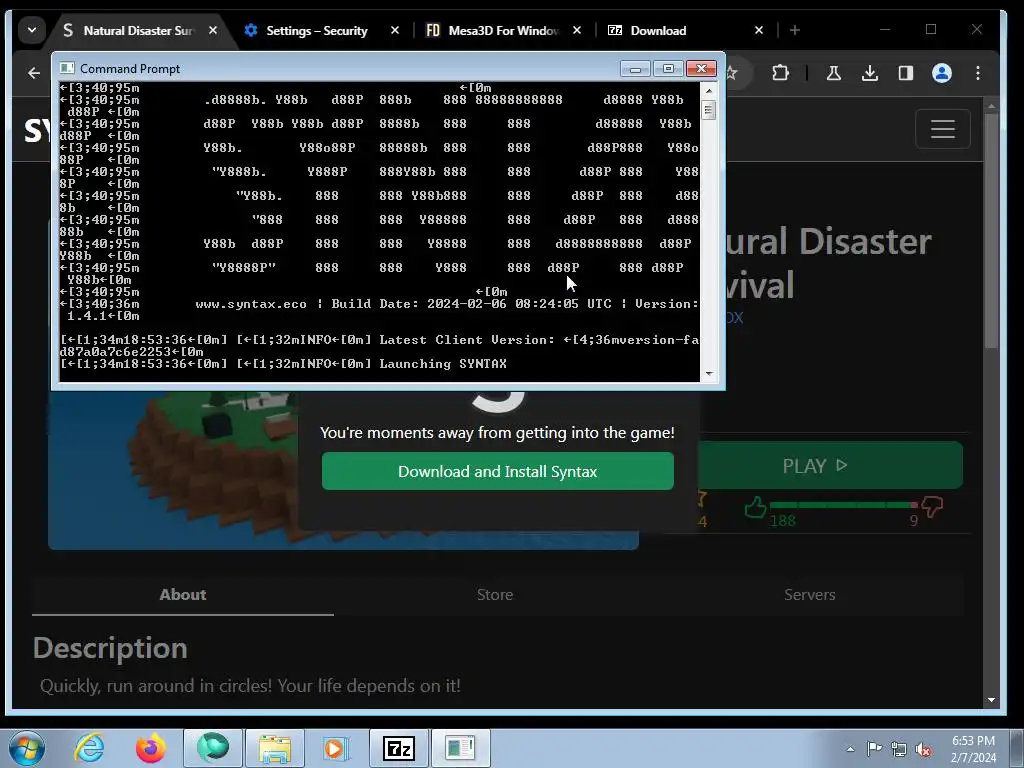This screenshot has height=768, width=1024.
Task: Open volume control tray icon
Action: [923, 749]
